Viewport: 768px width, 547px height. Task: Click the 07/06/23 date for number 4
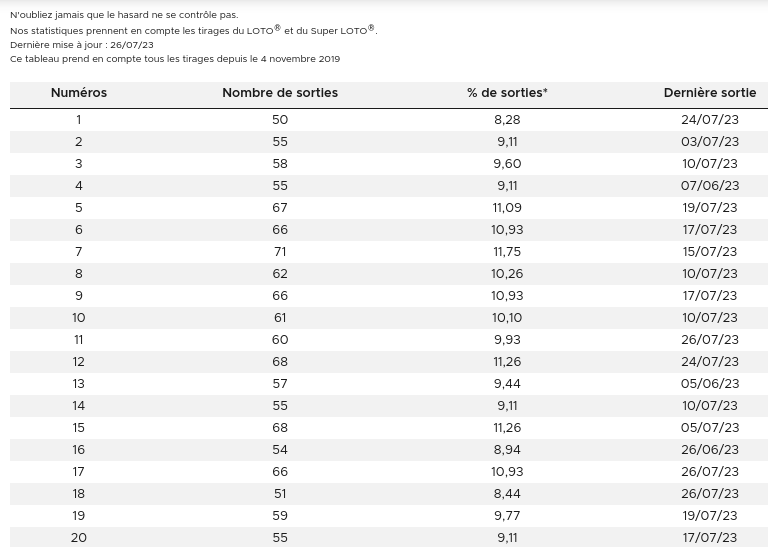(x=709, y=186)
